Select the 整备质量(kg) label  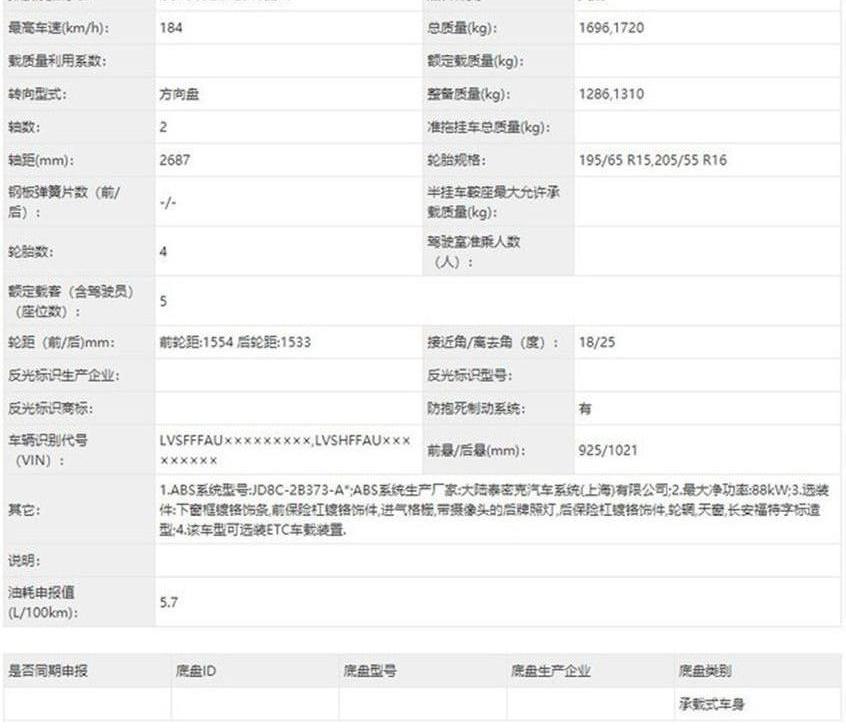point(468,94)
